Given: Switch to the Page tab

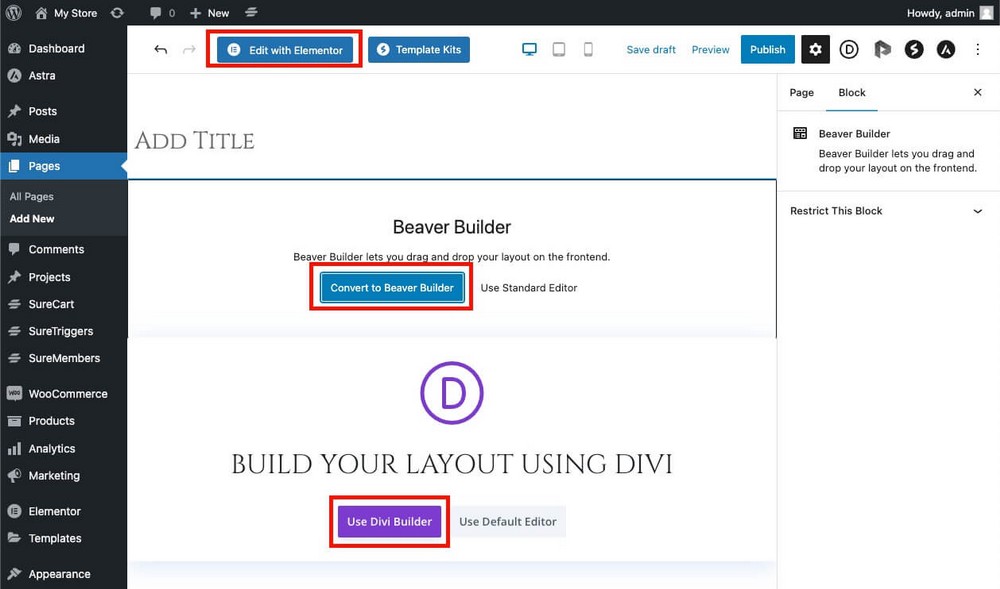Looking at the screenshot, I should pyautogui.click(x=802, y=92).
